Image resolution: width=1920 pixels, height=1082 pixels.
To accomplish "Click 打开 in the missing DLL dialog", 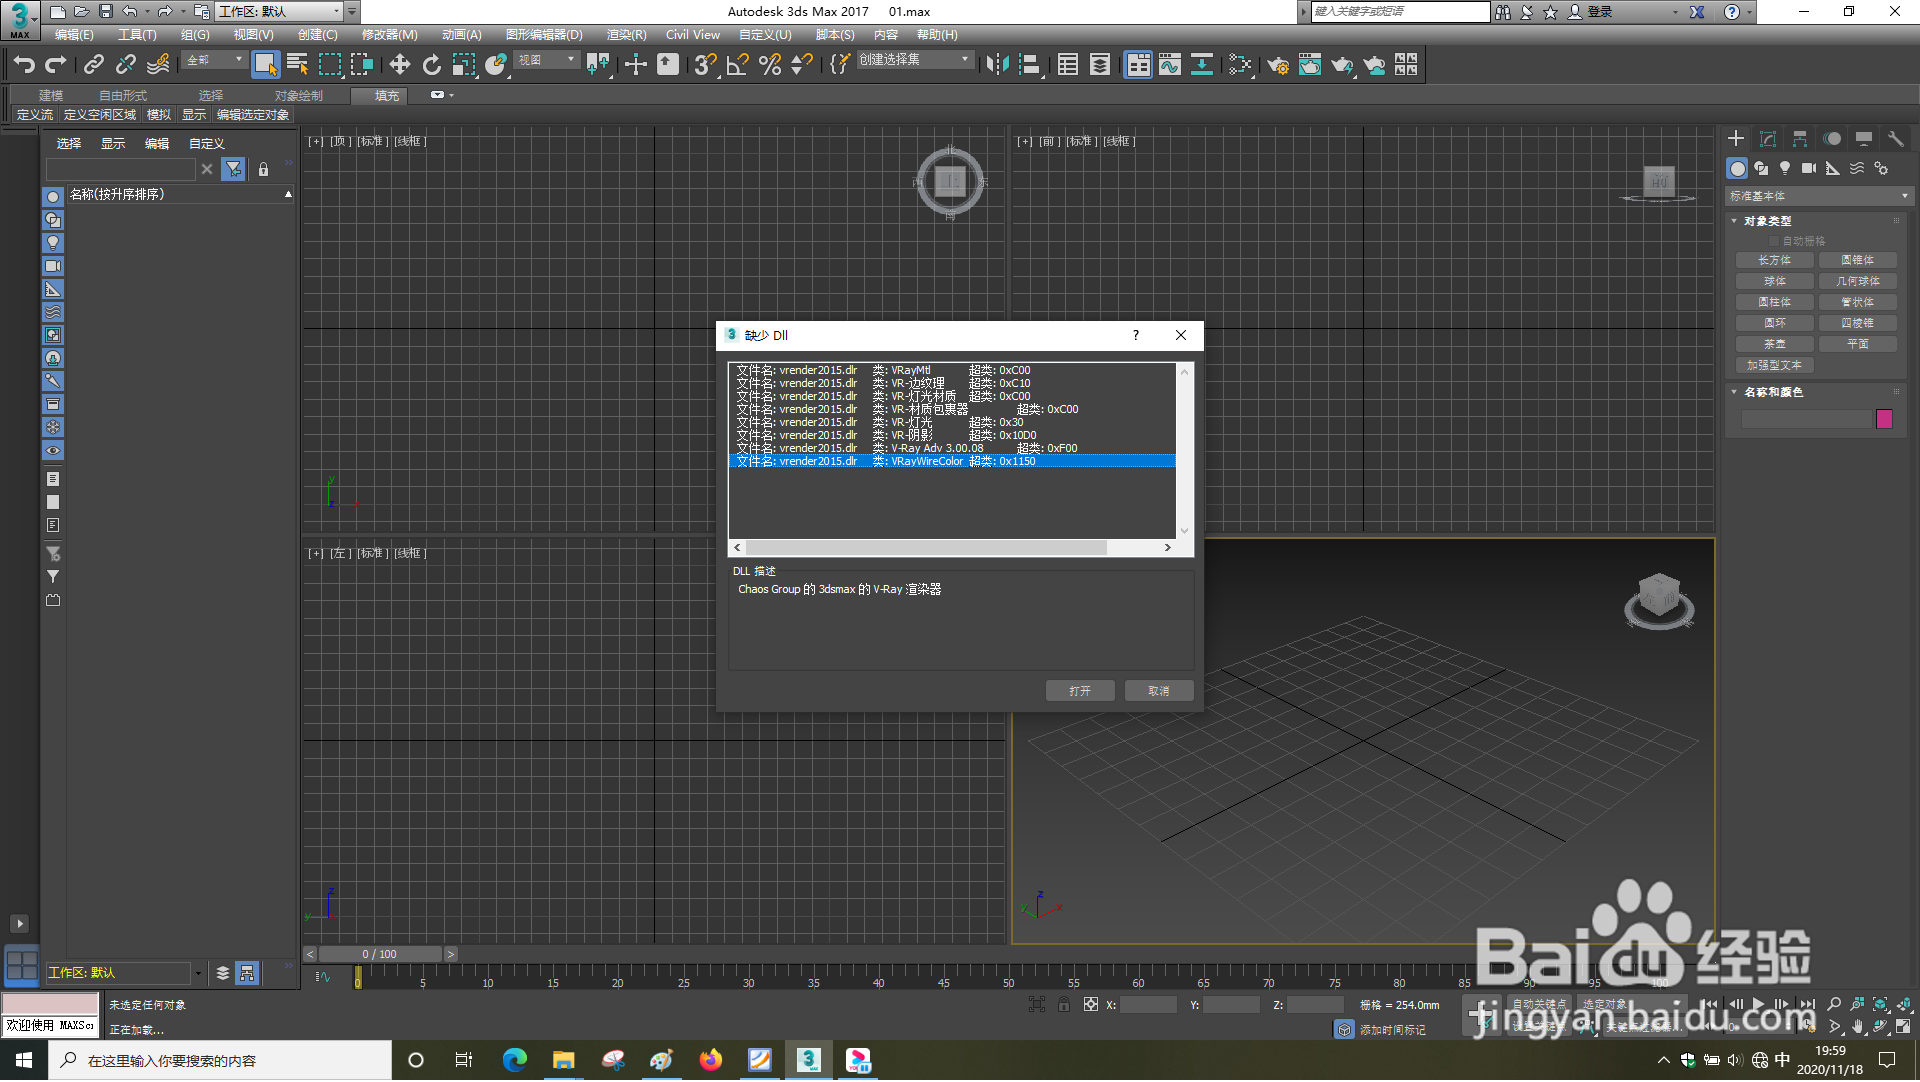I will [1080, 691].
